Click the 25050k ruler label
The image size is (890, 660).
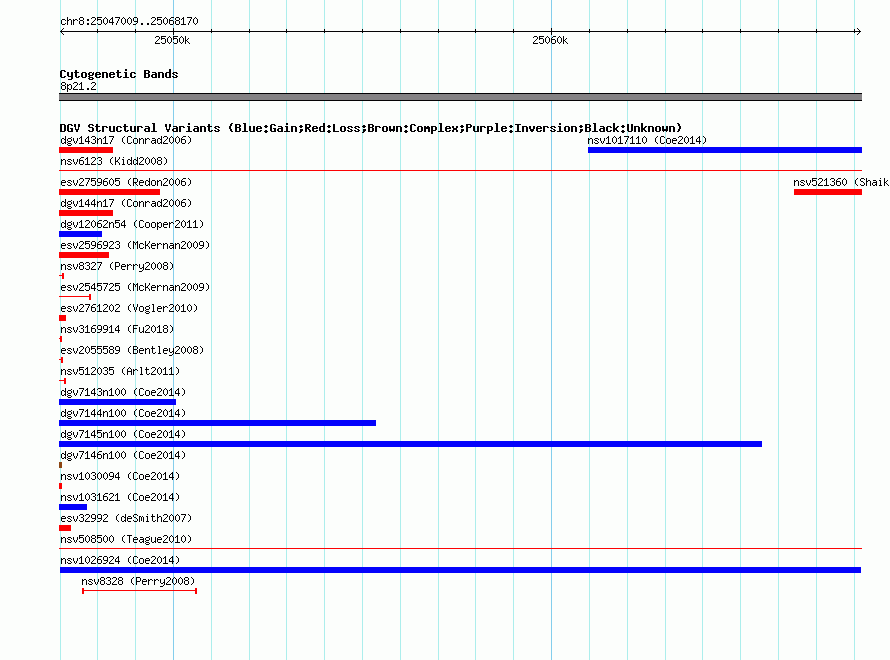[172, 40]
